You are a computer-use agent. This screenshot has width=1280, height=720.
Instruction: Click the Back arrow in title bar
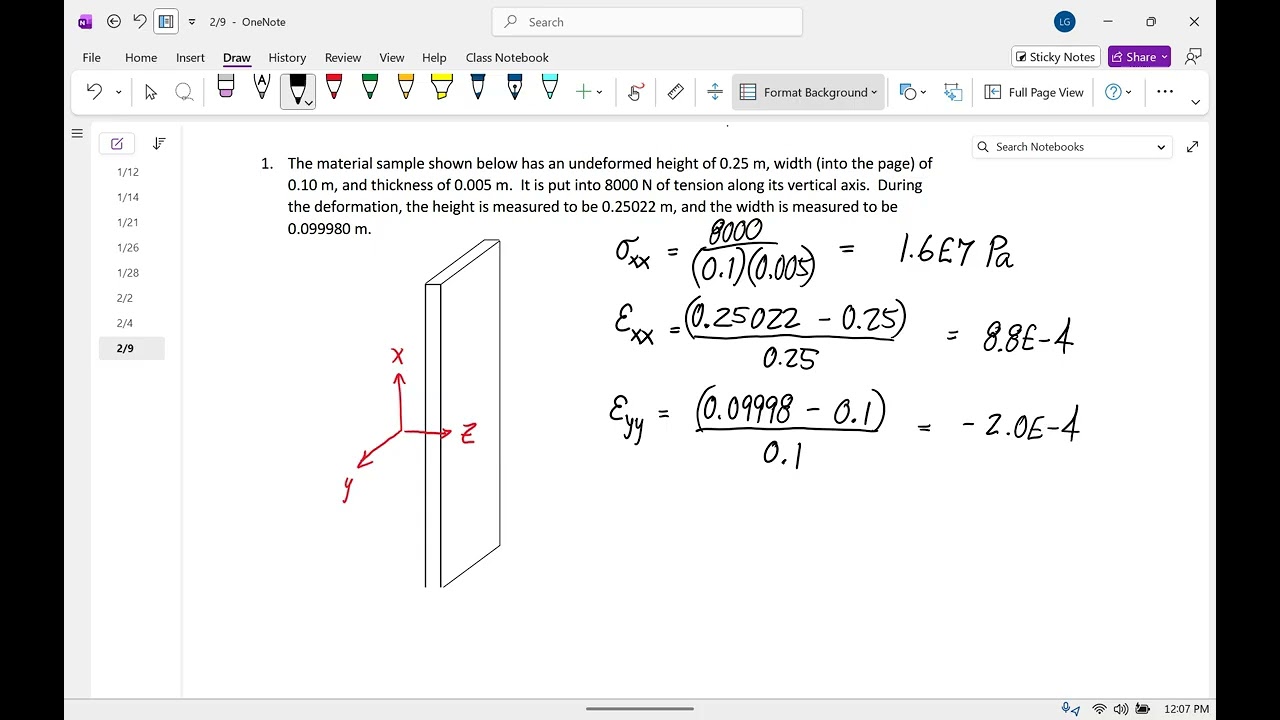click(x=114, y=21)
